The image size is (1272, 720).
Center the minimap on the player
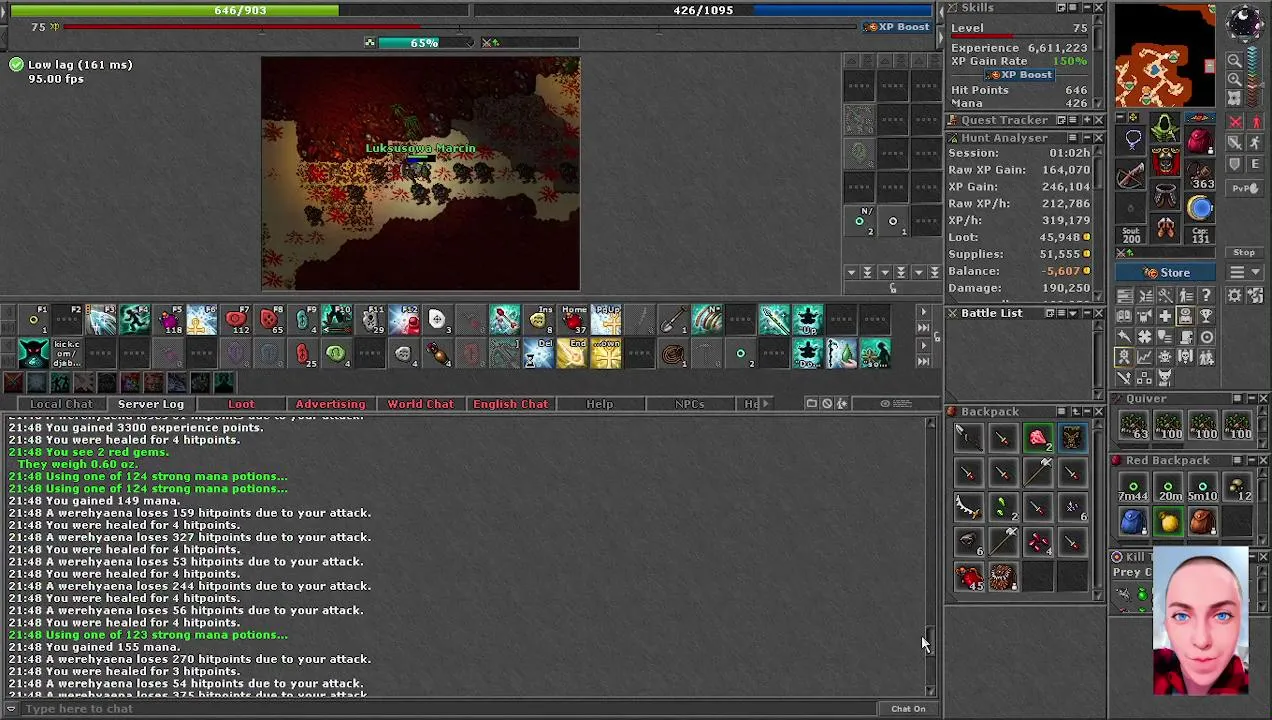tap(1235, 98)
